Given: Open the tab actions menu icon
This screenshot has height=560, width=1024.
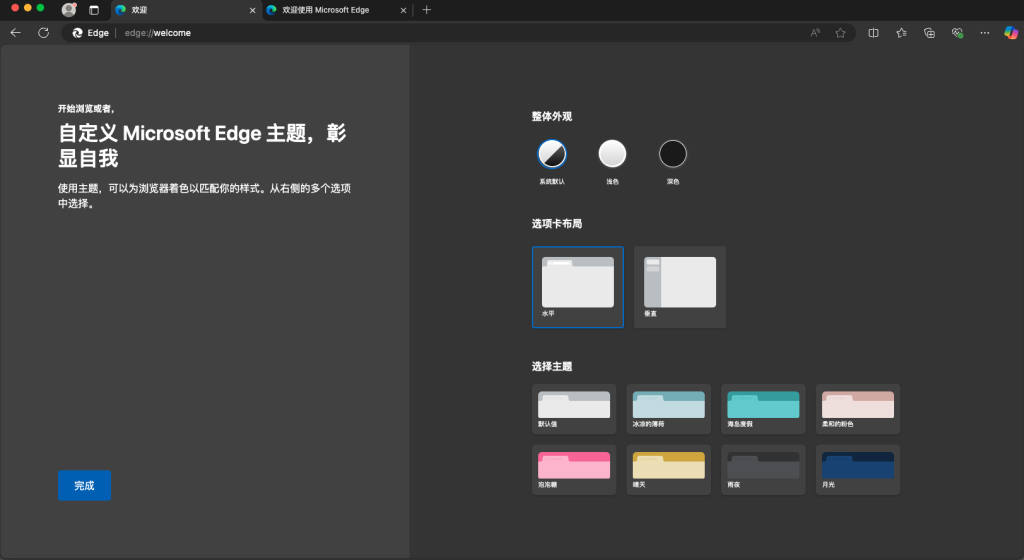Looking at the screenshot, I should point(94,10).
